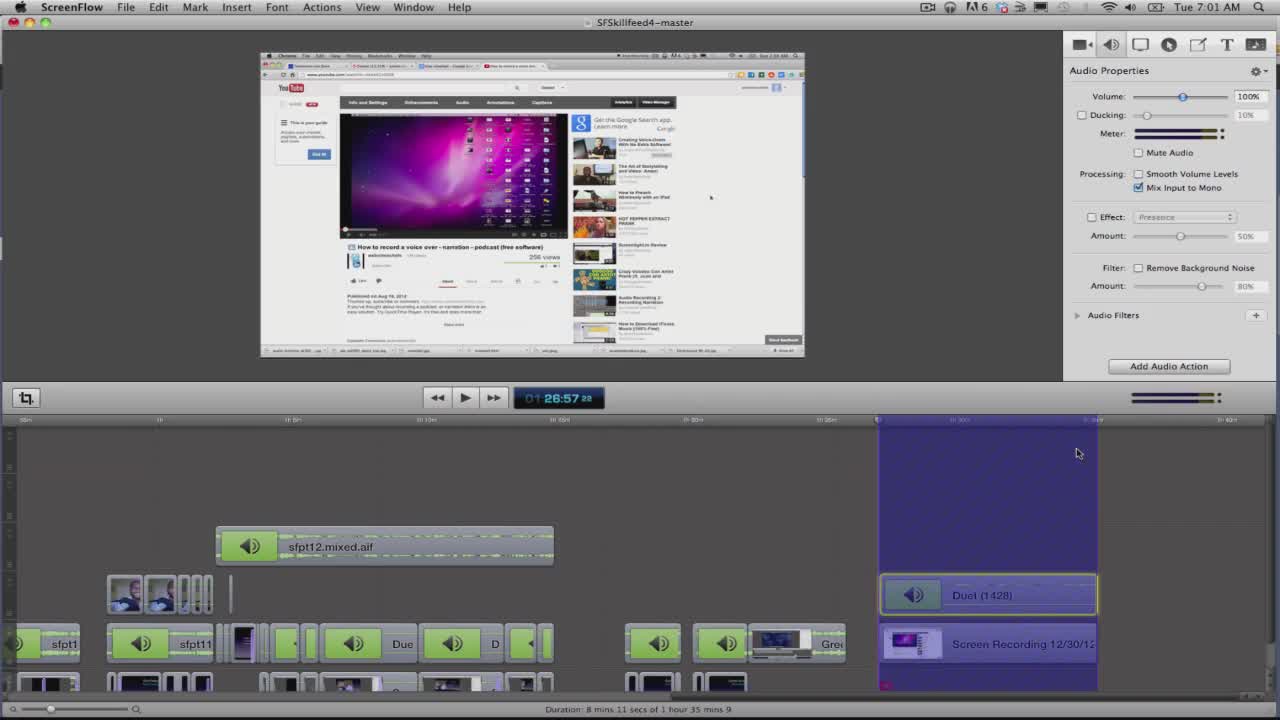The image size is (1280, 720).
Task: Adjust the Ducking slider
Action: click(1181, 116)
